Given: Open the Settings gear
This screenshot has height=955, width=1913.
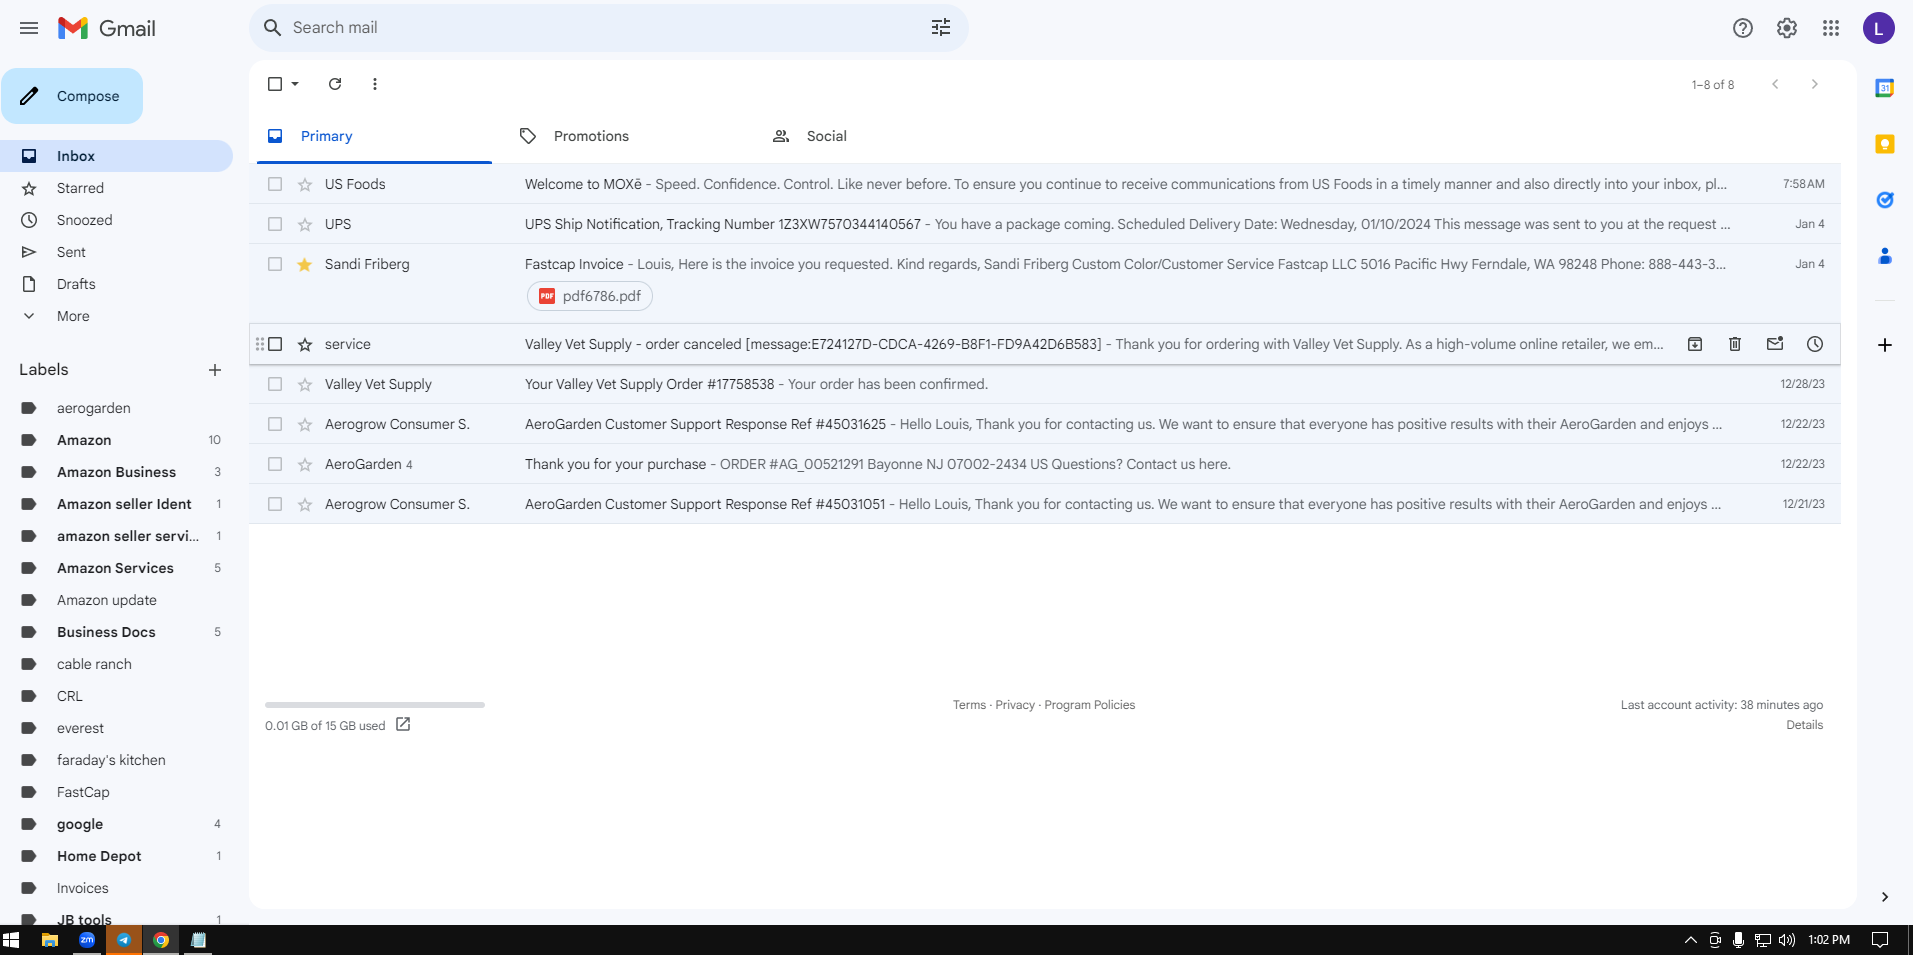Looking at the screenshot, I should tap(1787, 28).
